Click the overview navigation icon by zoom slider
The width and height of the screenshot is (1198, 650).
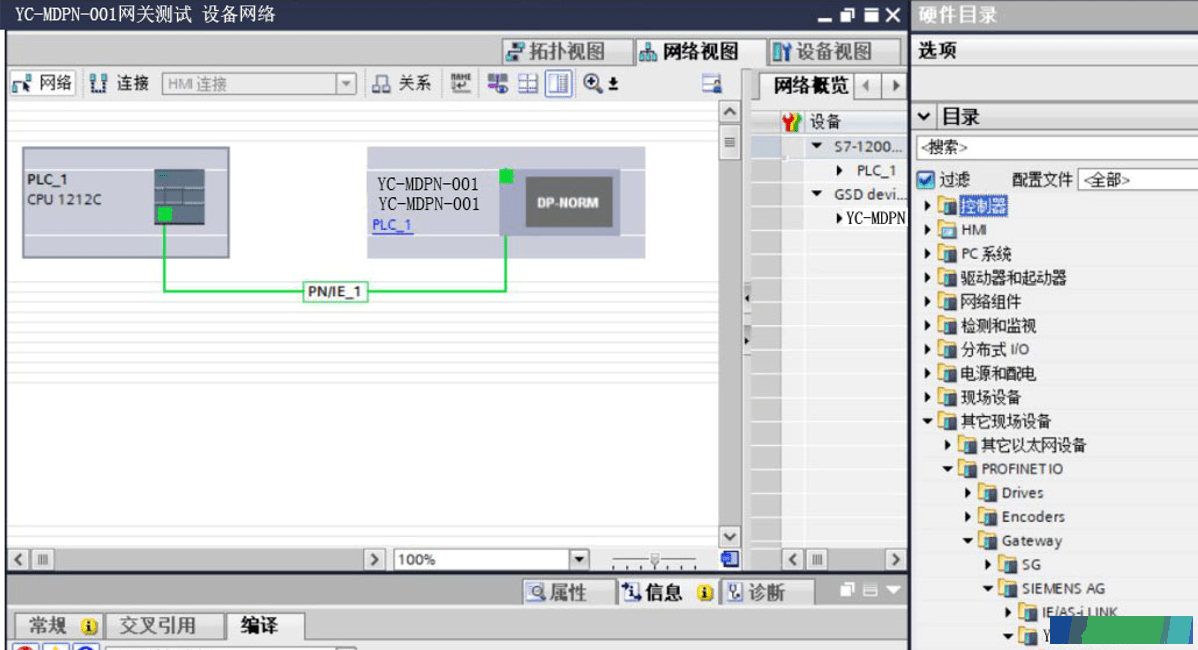[x=730, y=559]
